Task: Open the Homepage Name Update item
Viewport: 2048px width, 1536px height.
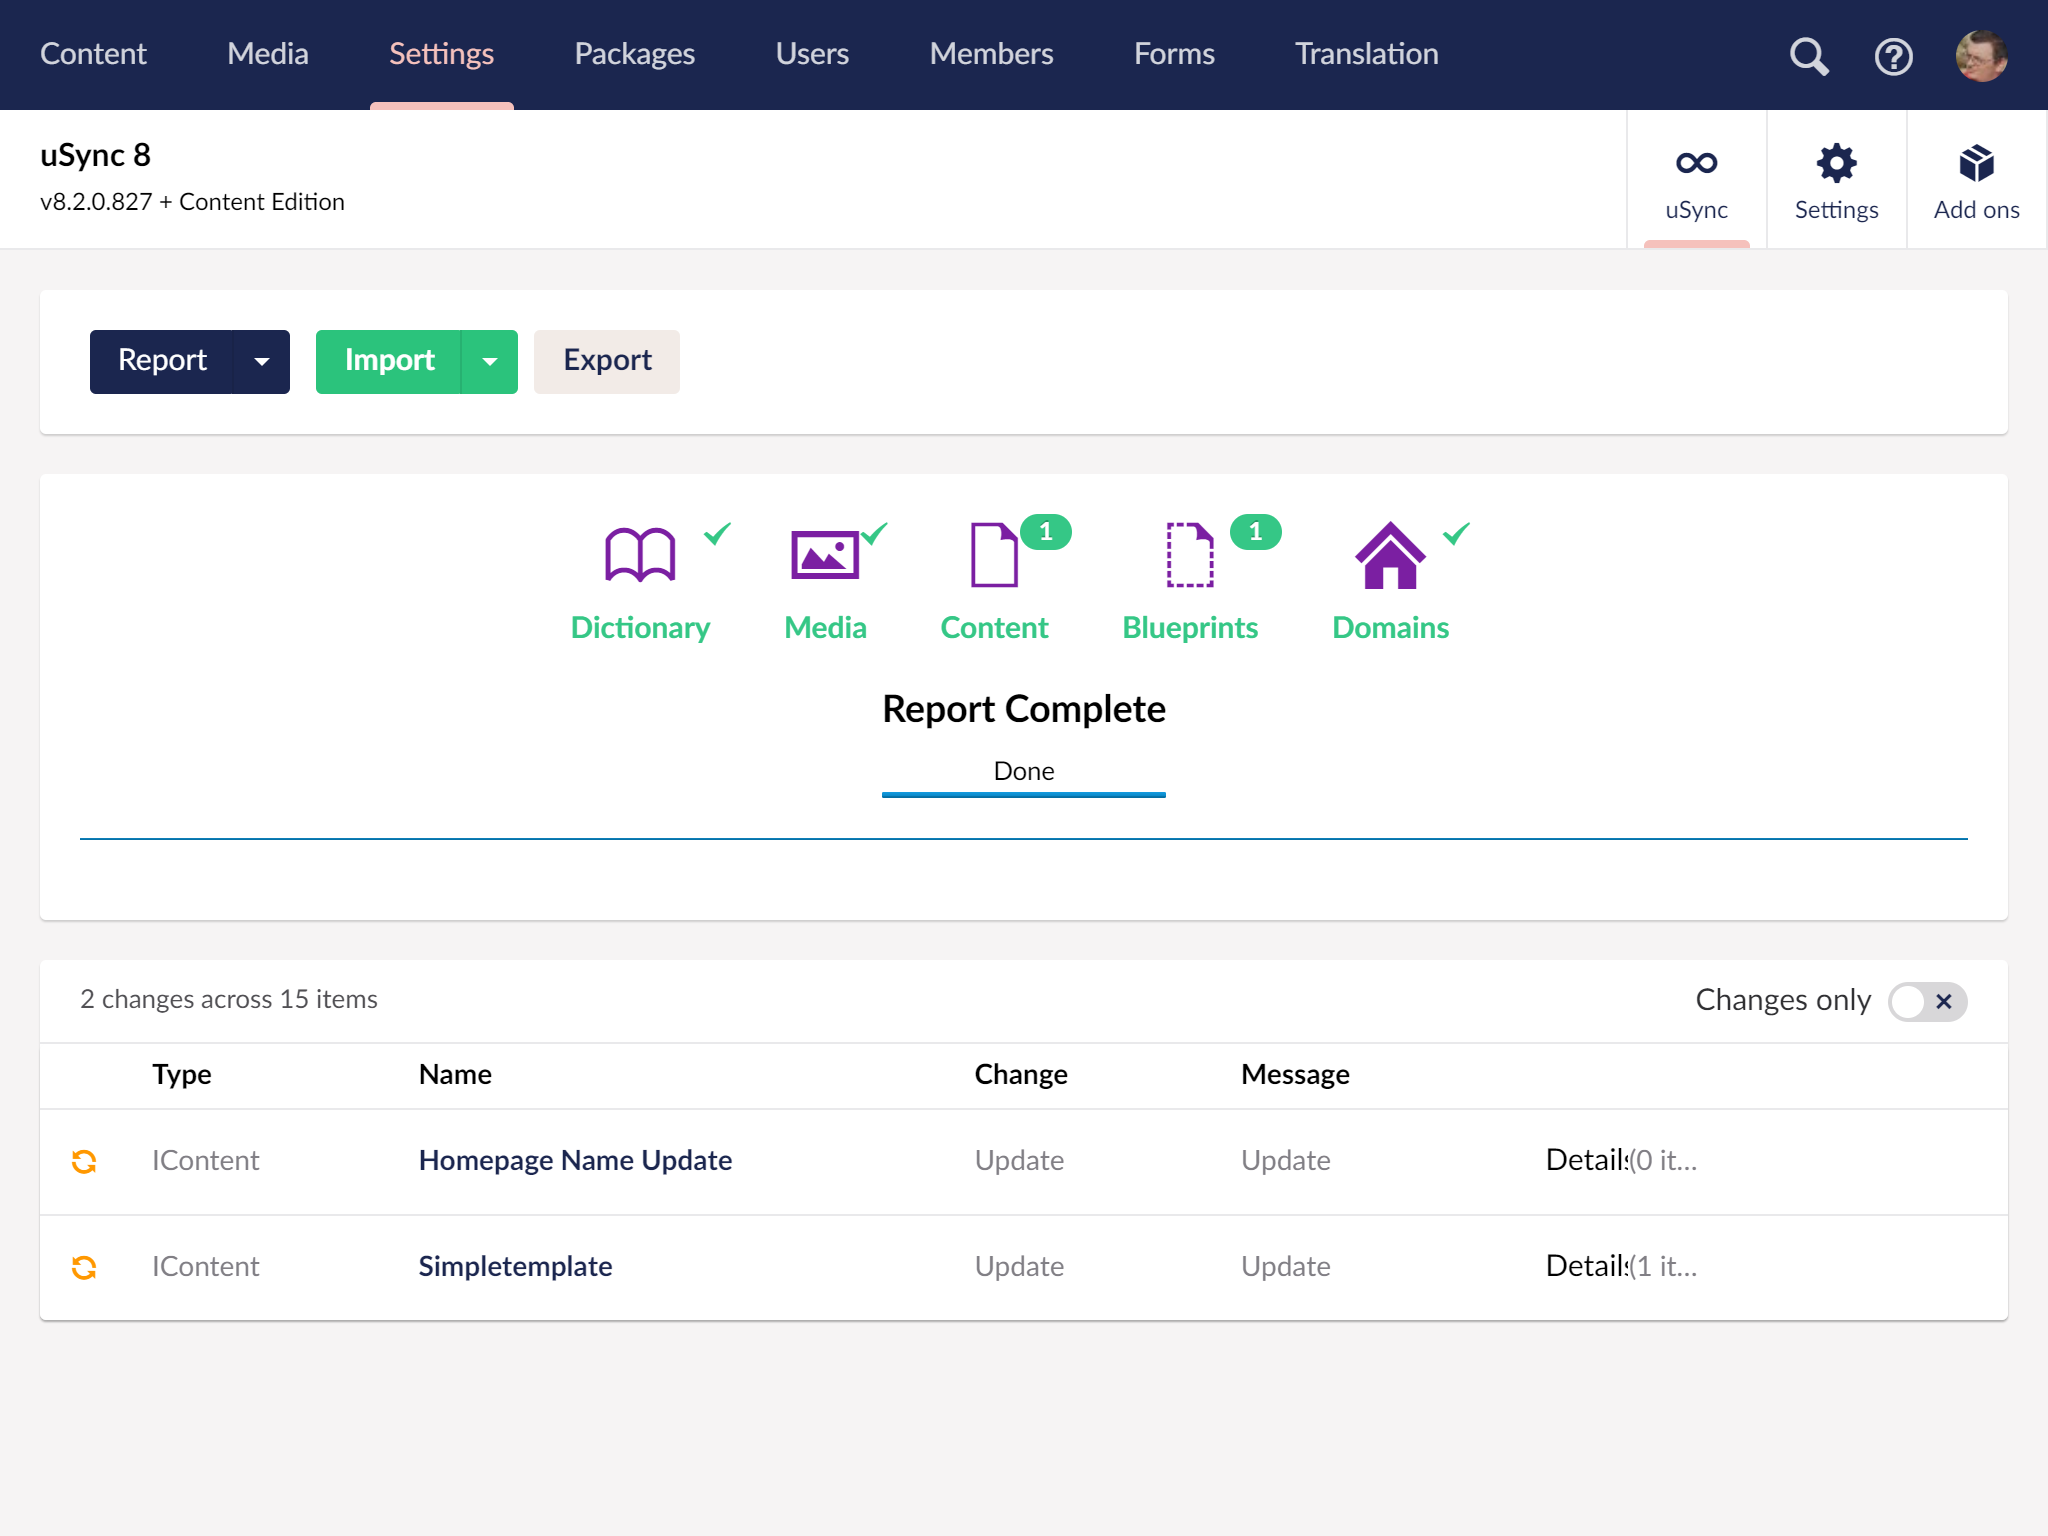Action: (575, 1160)
